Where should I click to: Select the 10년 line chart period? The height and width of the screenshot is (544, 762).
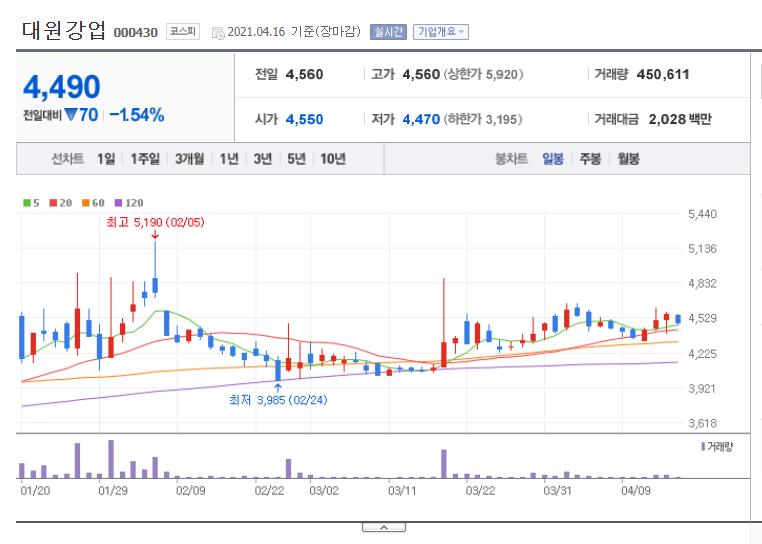[333, 158]
